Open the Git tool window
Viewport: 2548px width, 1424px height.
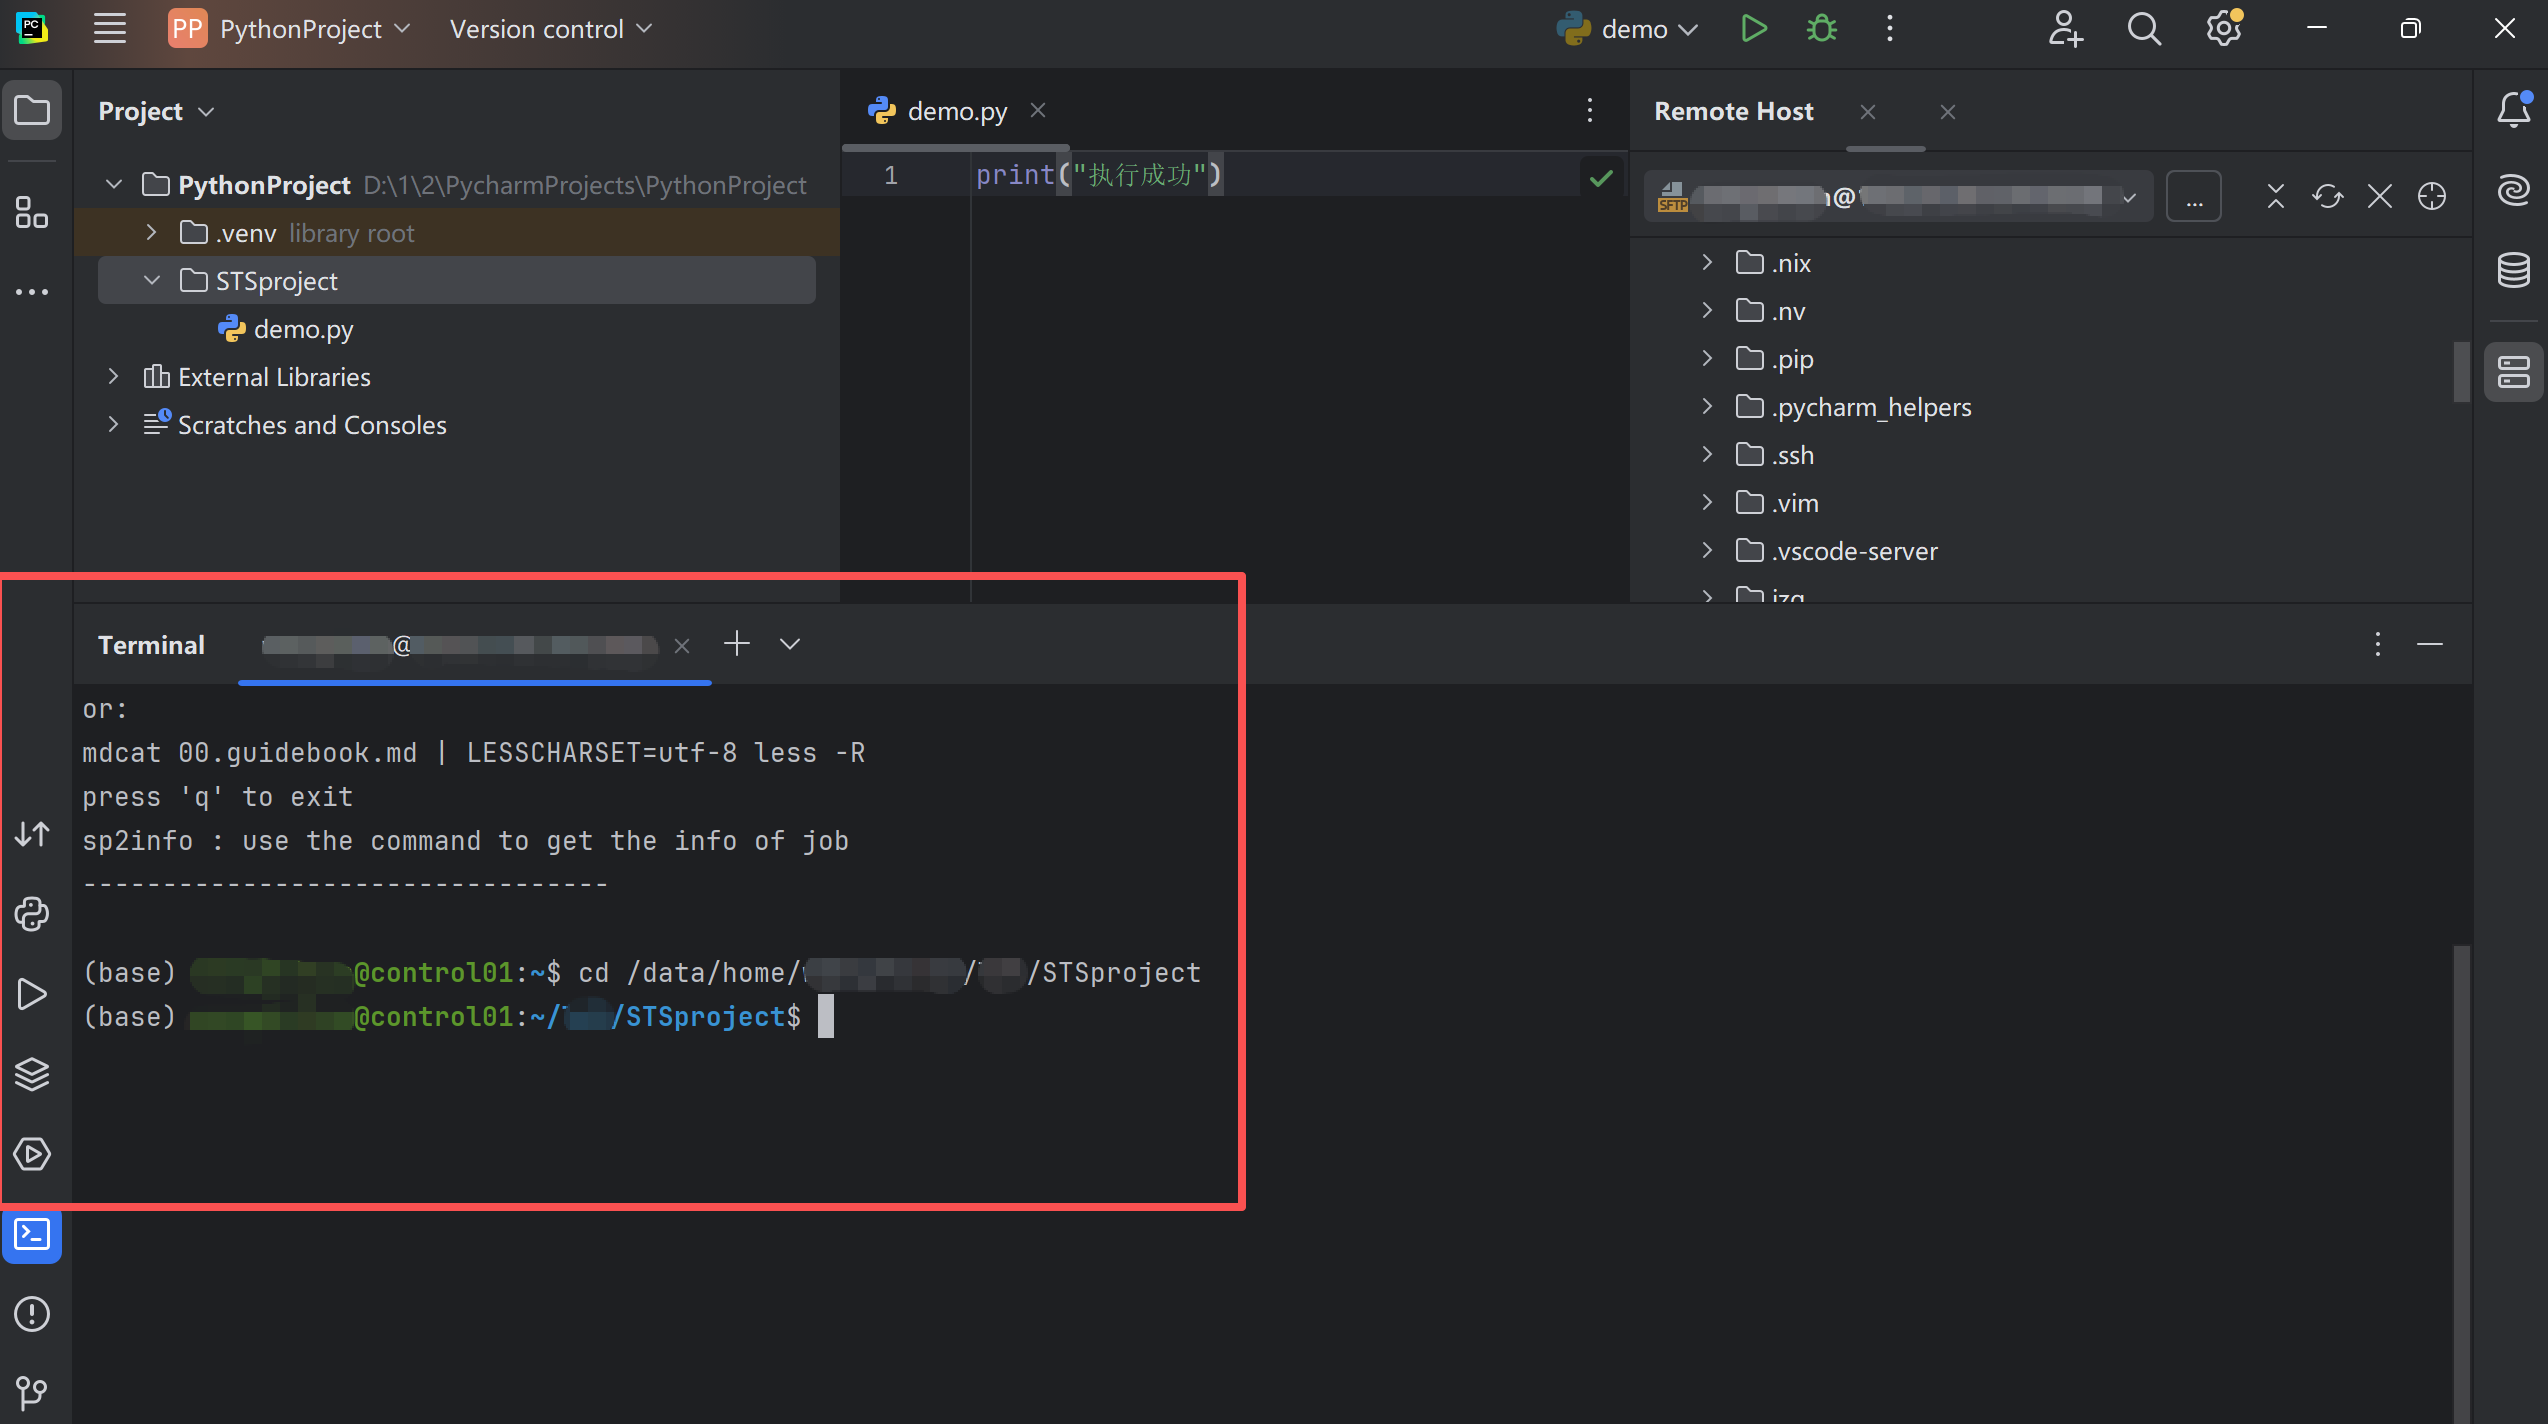pyautogui.click(x=32, y=1393)
